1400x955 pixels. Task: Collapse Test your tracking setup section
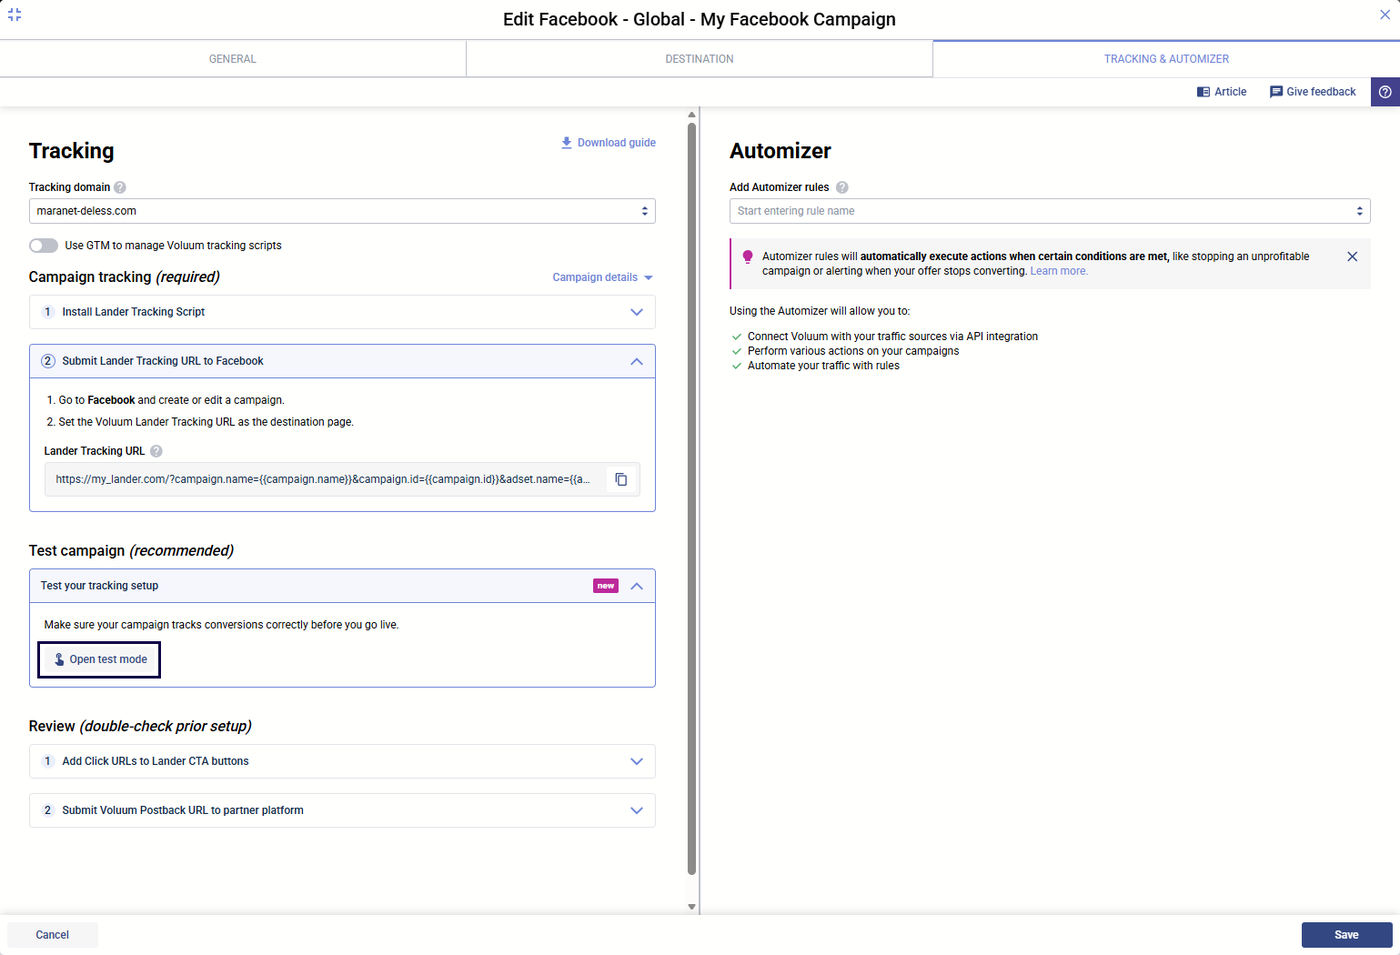tap(342, 586)
